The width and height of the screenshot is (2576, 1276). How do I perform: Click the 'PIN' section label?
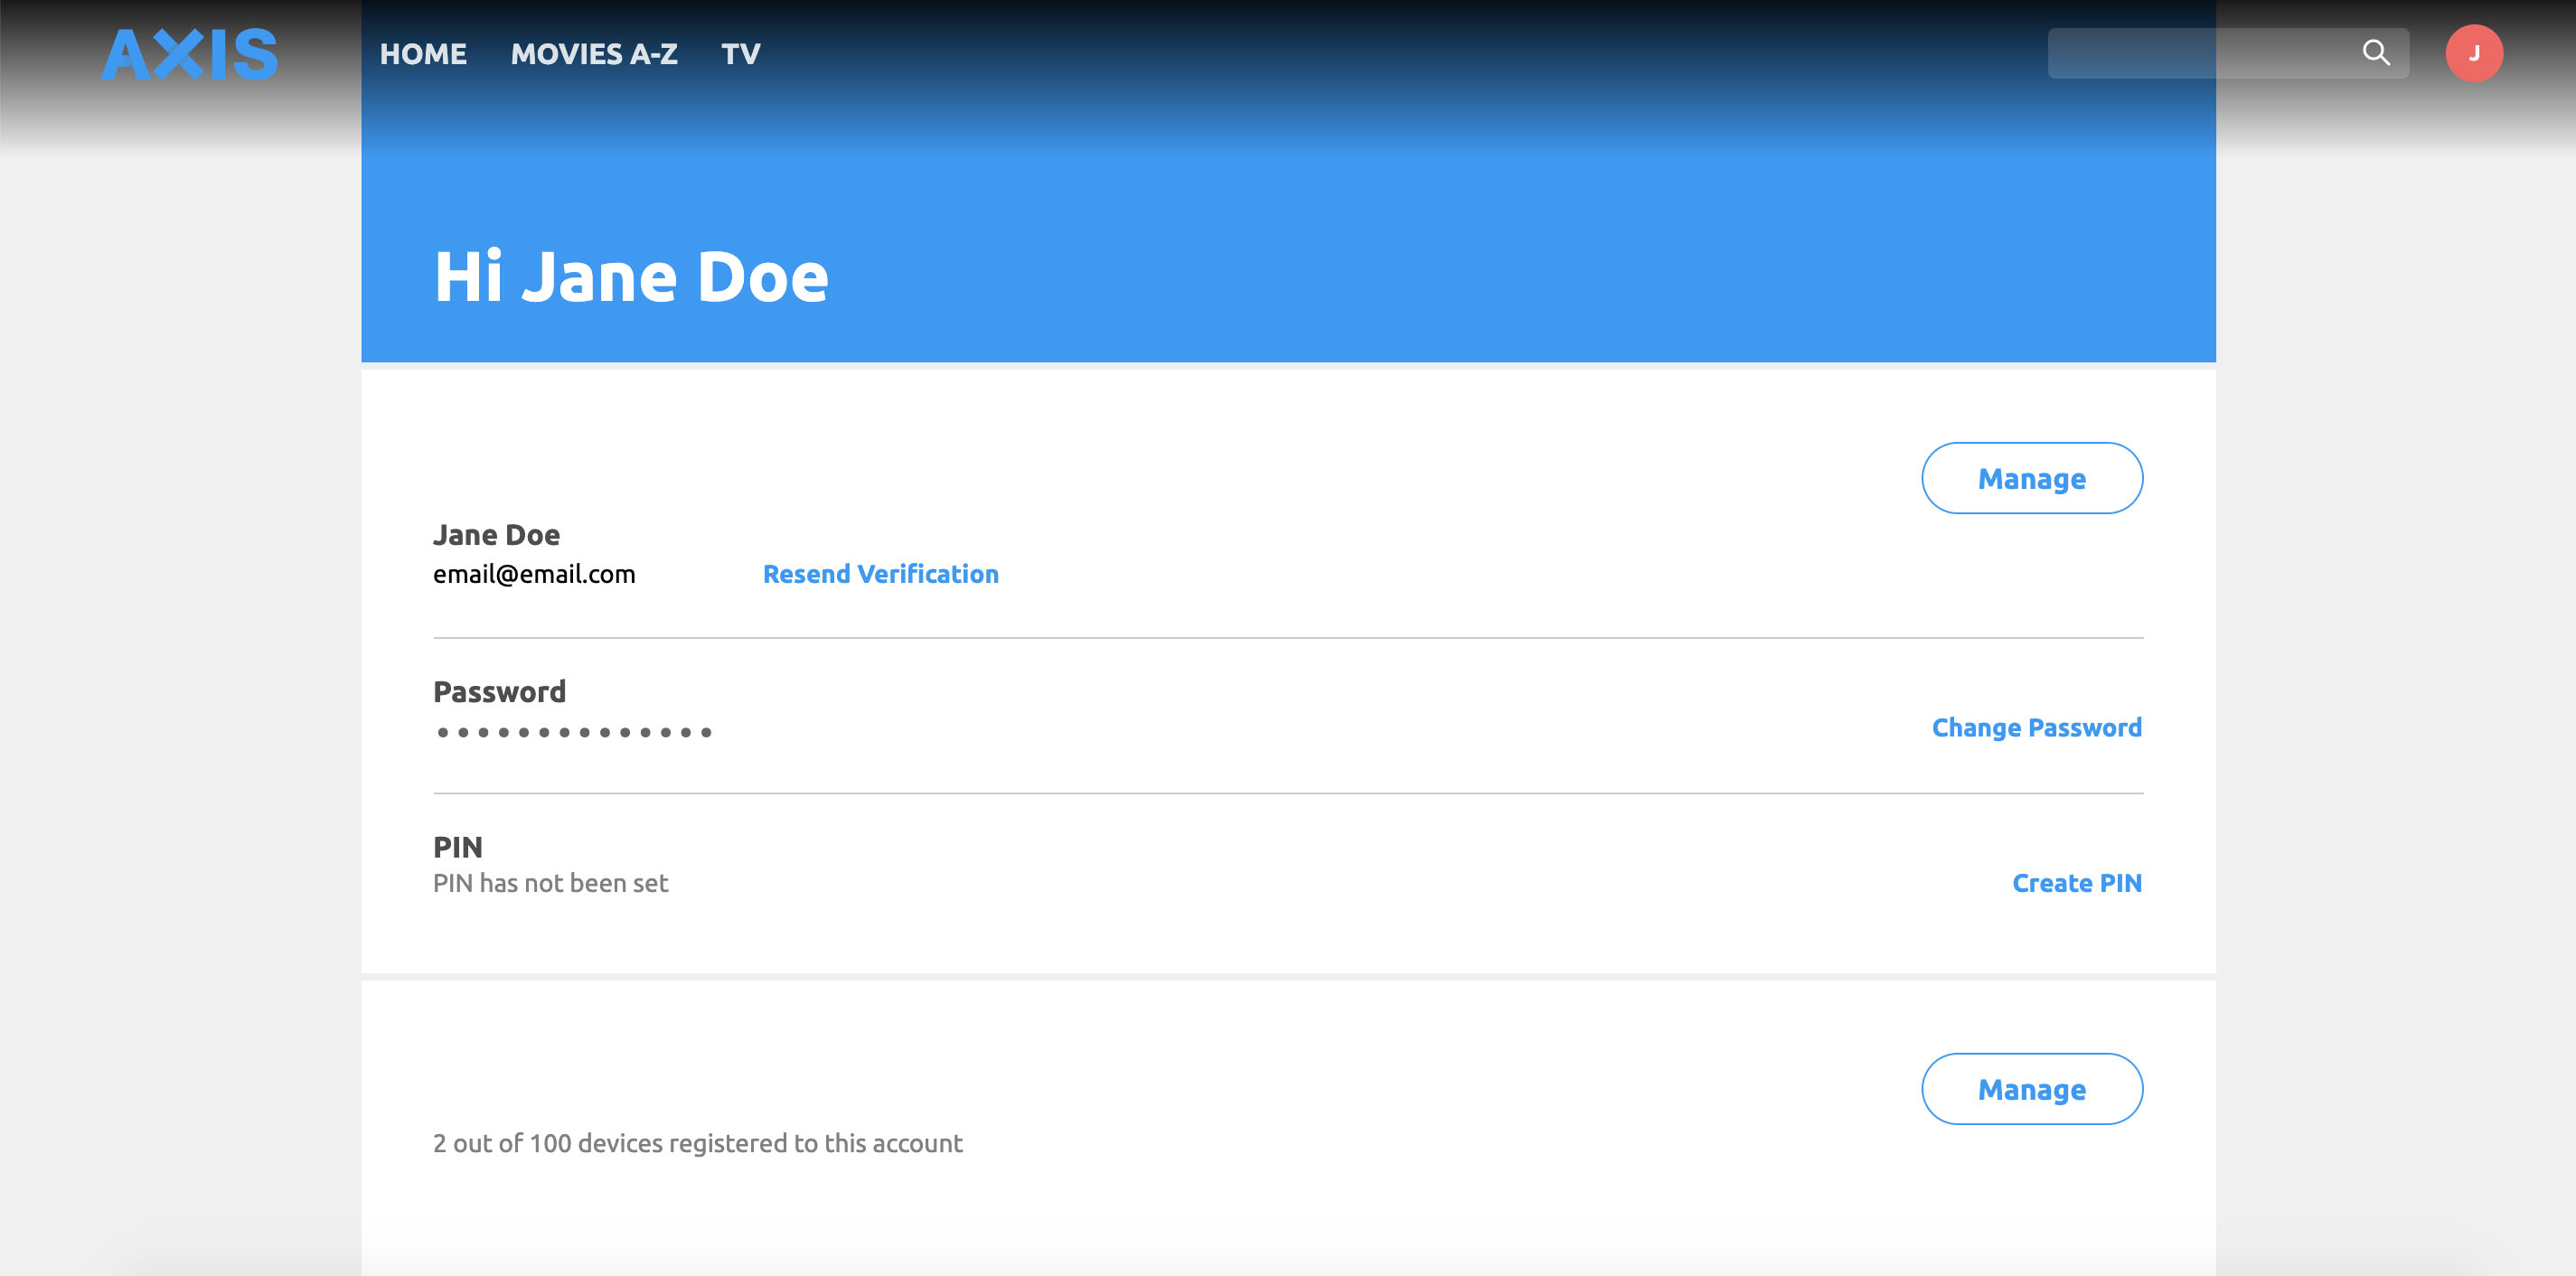click(458, 848)
